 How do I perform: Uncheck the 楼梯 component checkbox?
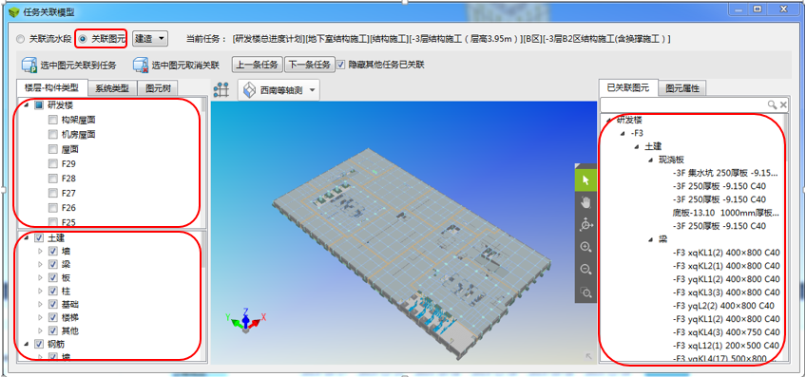click(x=52, y=317)
